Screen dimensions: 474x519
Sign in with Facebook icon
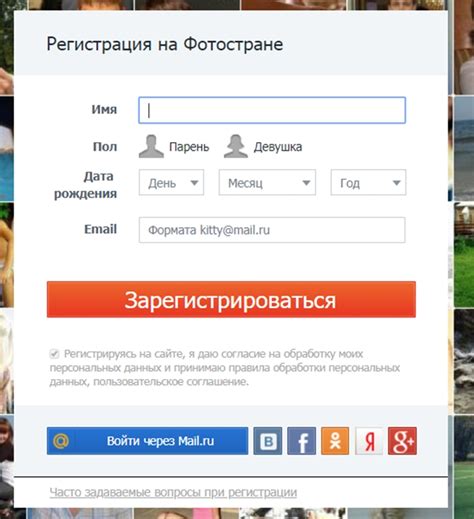click(302, 441)
